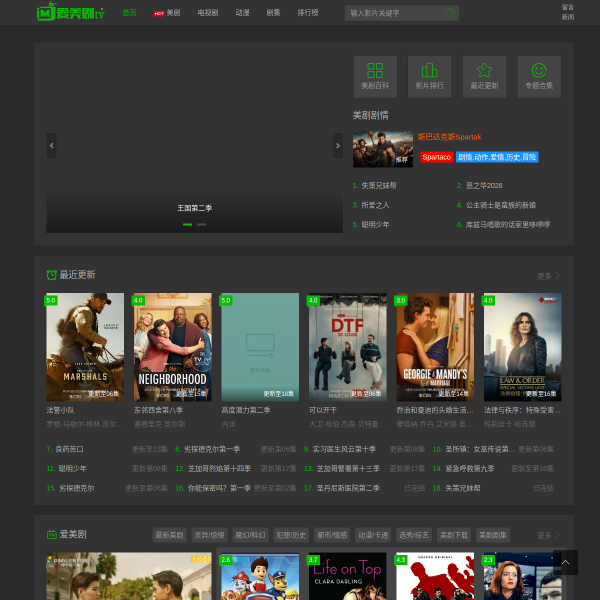Expand 更多 in the 爱美剧 section
Image resolution: width=600 pixels, height=600 pixels.
pos(548,535)
